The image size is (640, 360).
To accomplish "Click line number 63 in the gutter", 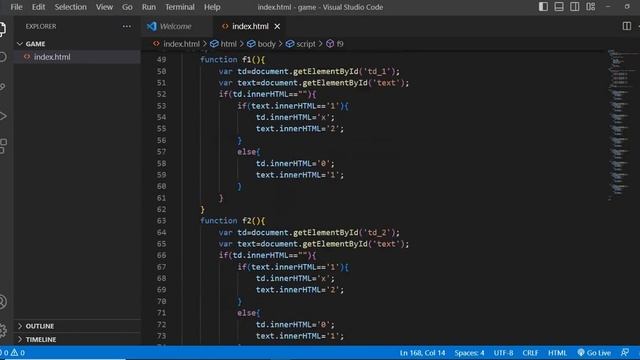I will coord(162,221).
